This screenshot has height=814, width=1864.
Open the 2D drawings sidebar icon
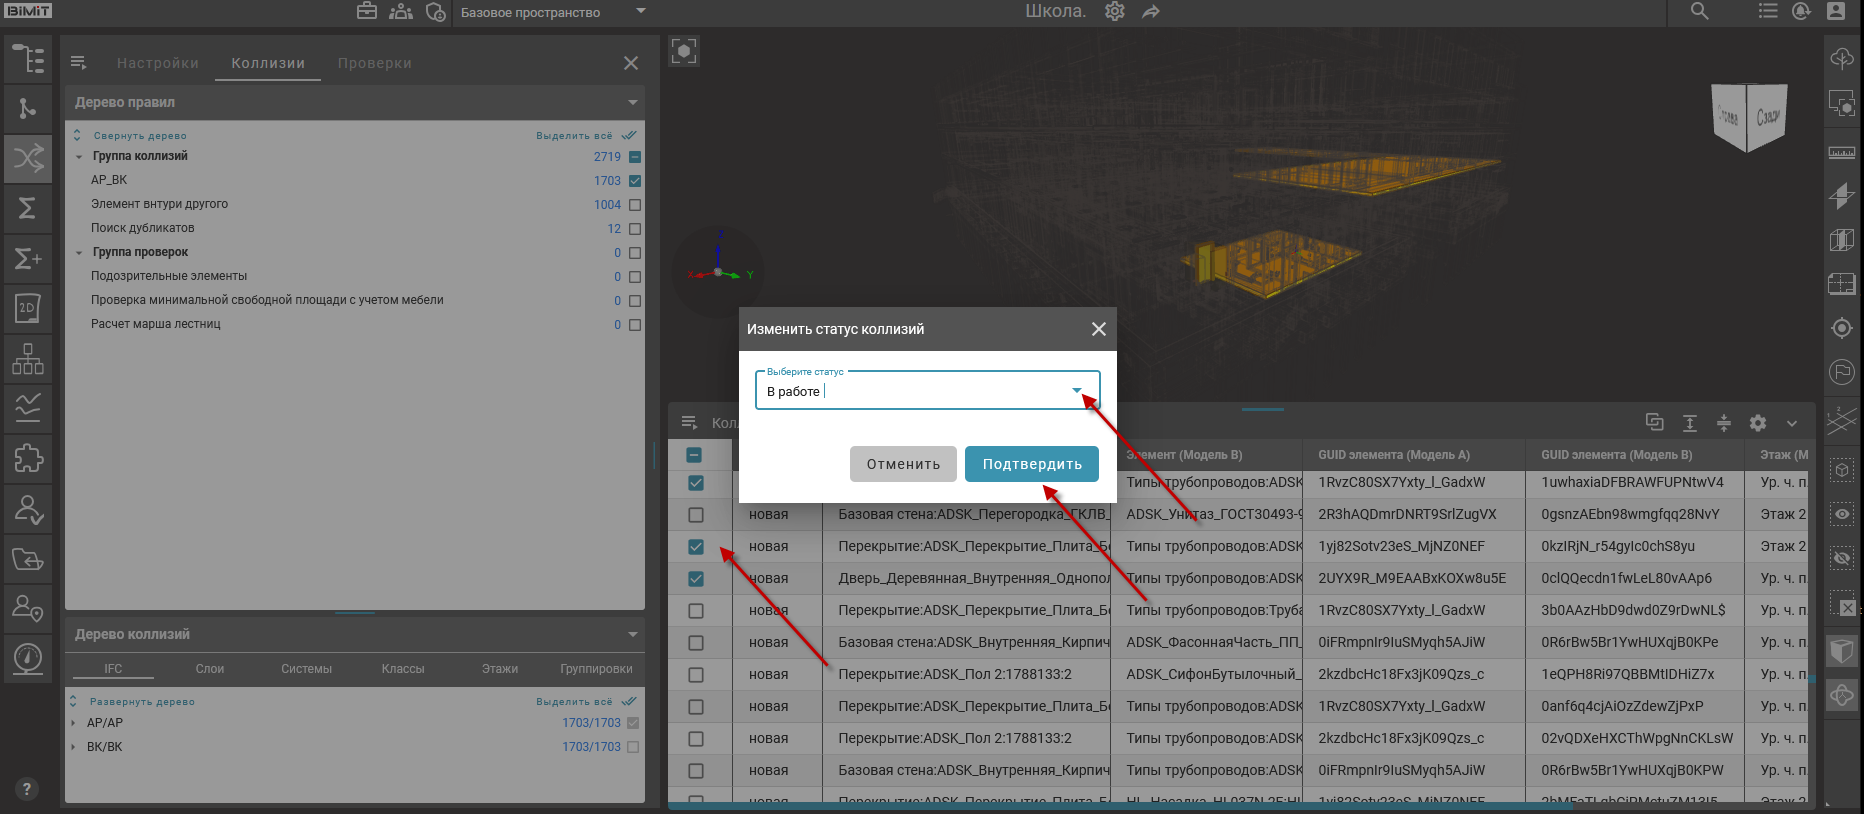28,308
